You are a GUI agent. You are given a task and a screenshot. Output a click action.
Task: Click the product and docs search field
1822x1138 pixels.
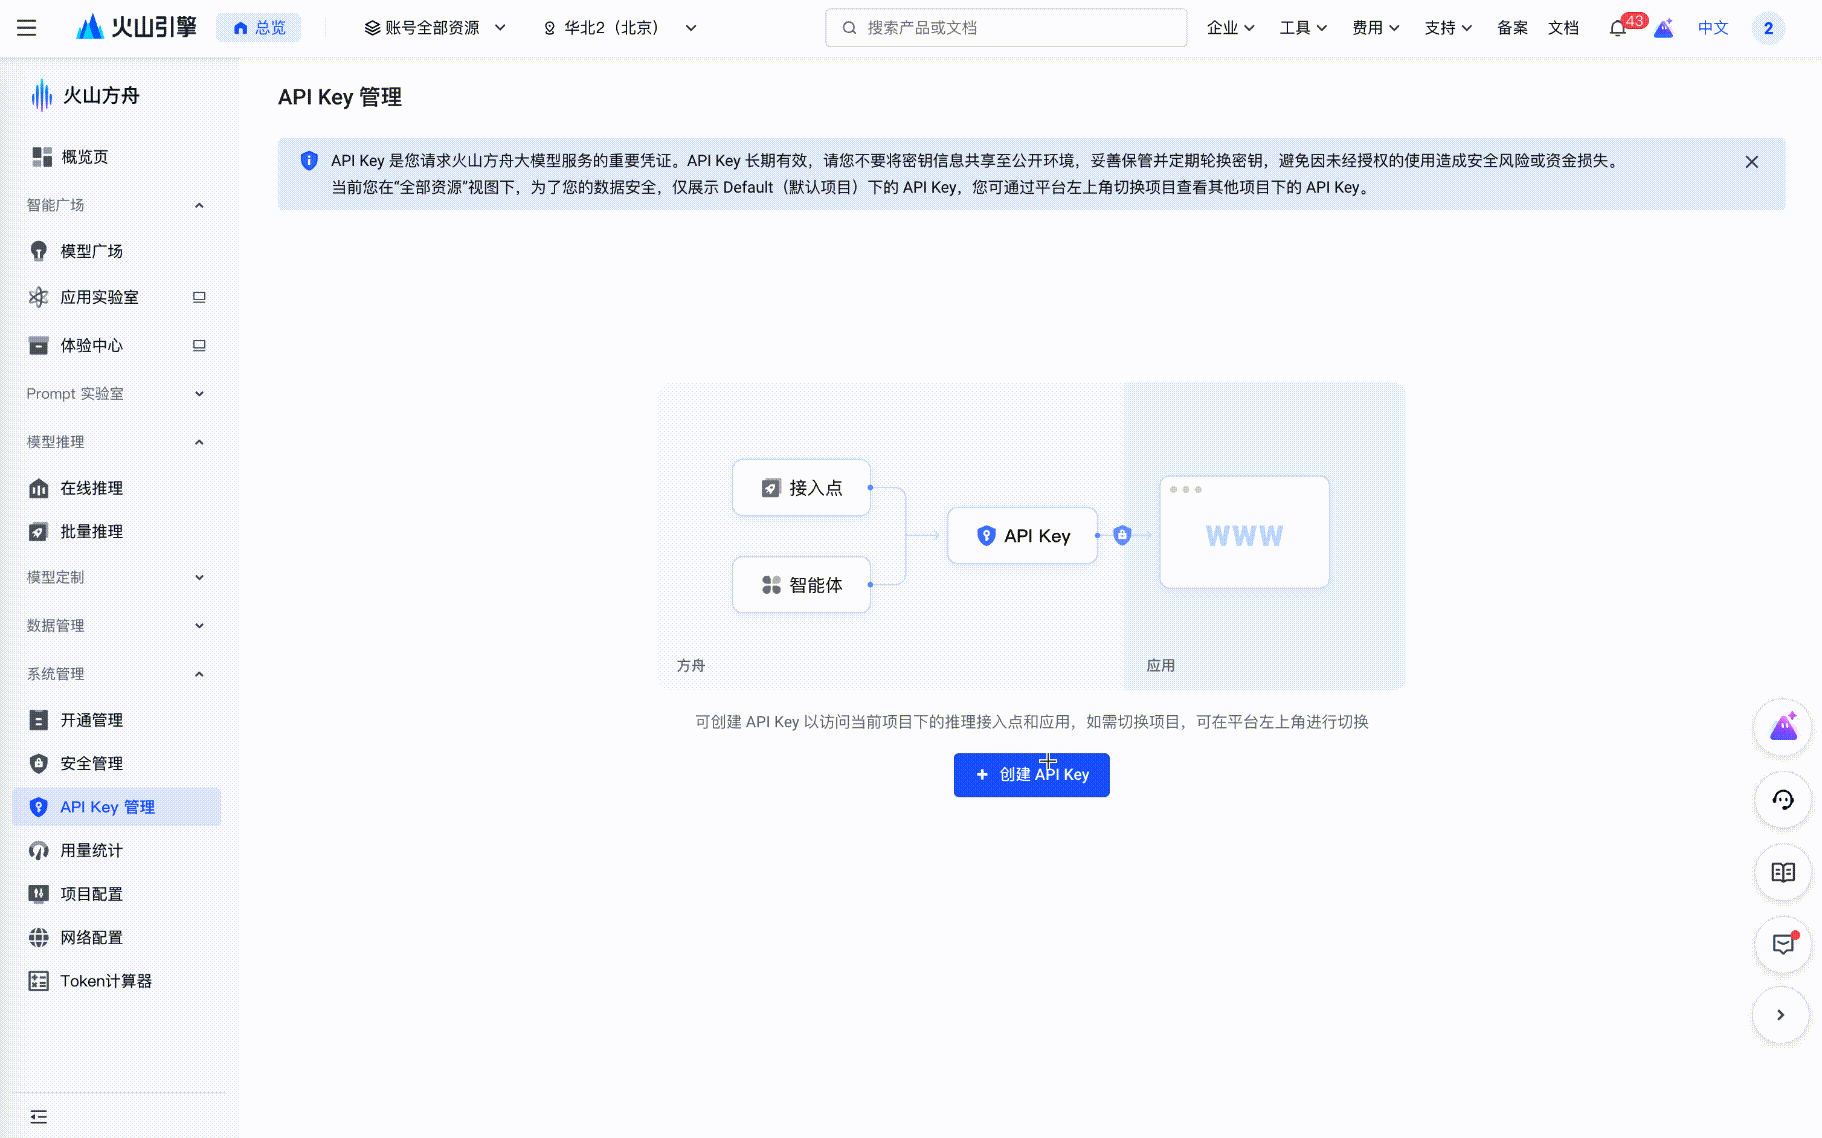coord(1006,28)
